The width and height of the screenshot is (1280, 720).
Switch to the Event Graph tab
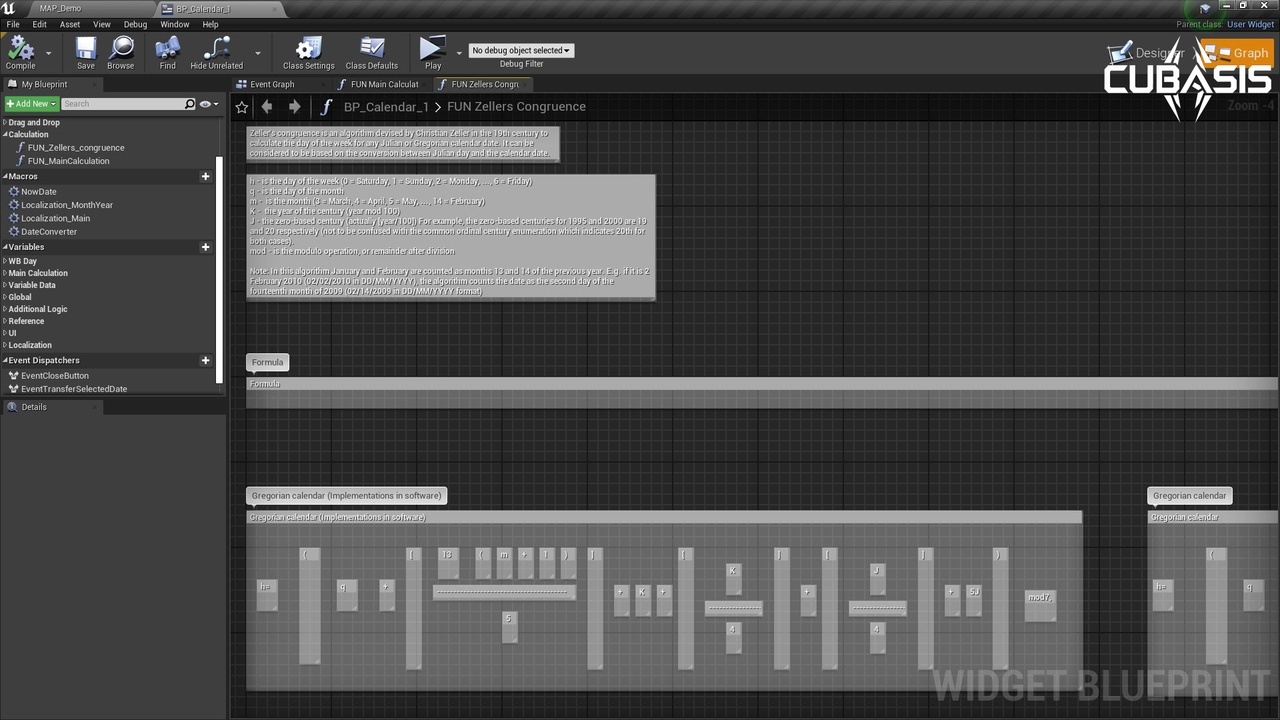271,85
